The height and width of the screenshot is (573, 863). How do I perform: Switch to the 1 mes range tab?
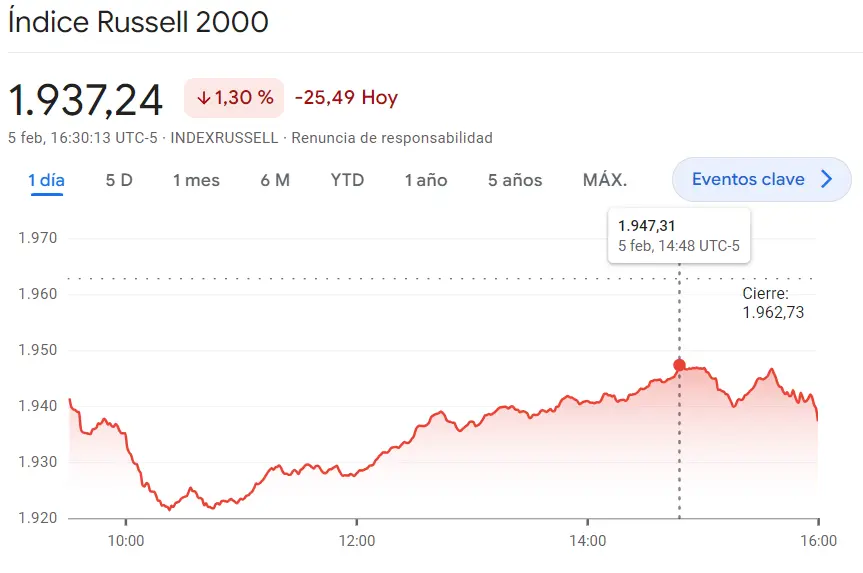(x=196, y=180)
